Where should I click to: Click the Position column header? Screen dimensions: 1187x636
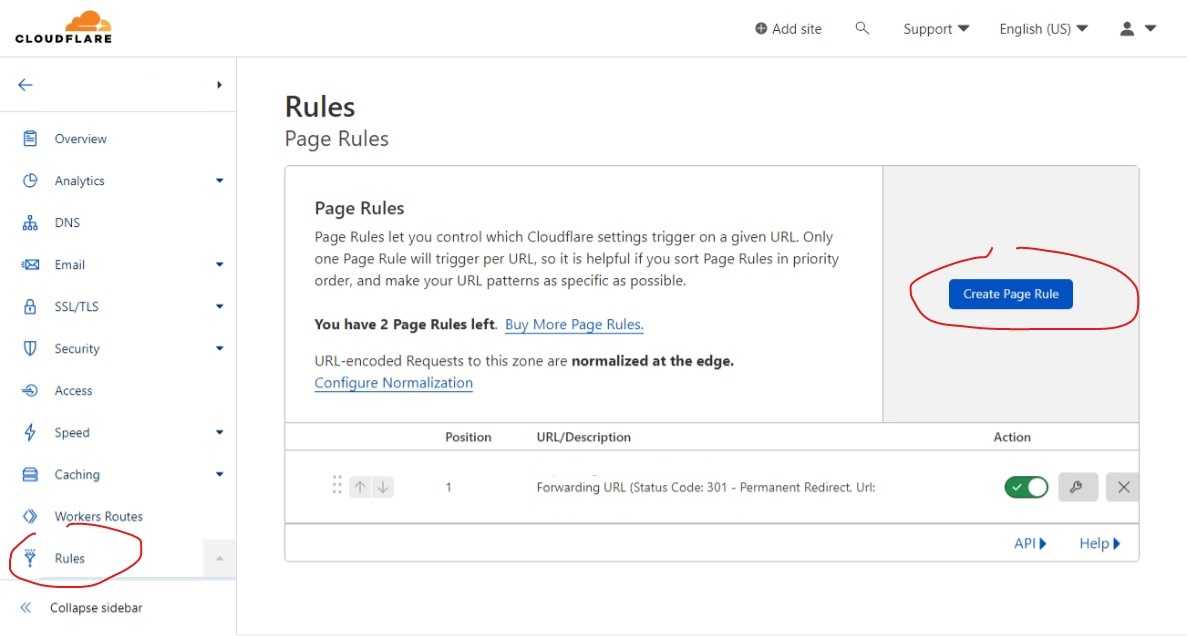pos(468,437)
